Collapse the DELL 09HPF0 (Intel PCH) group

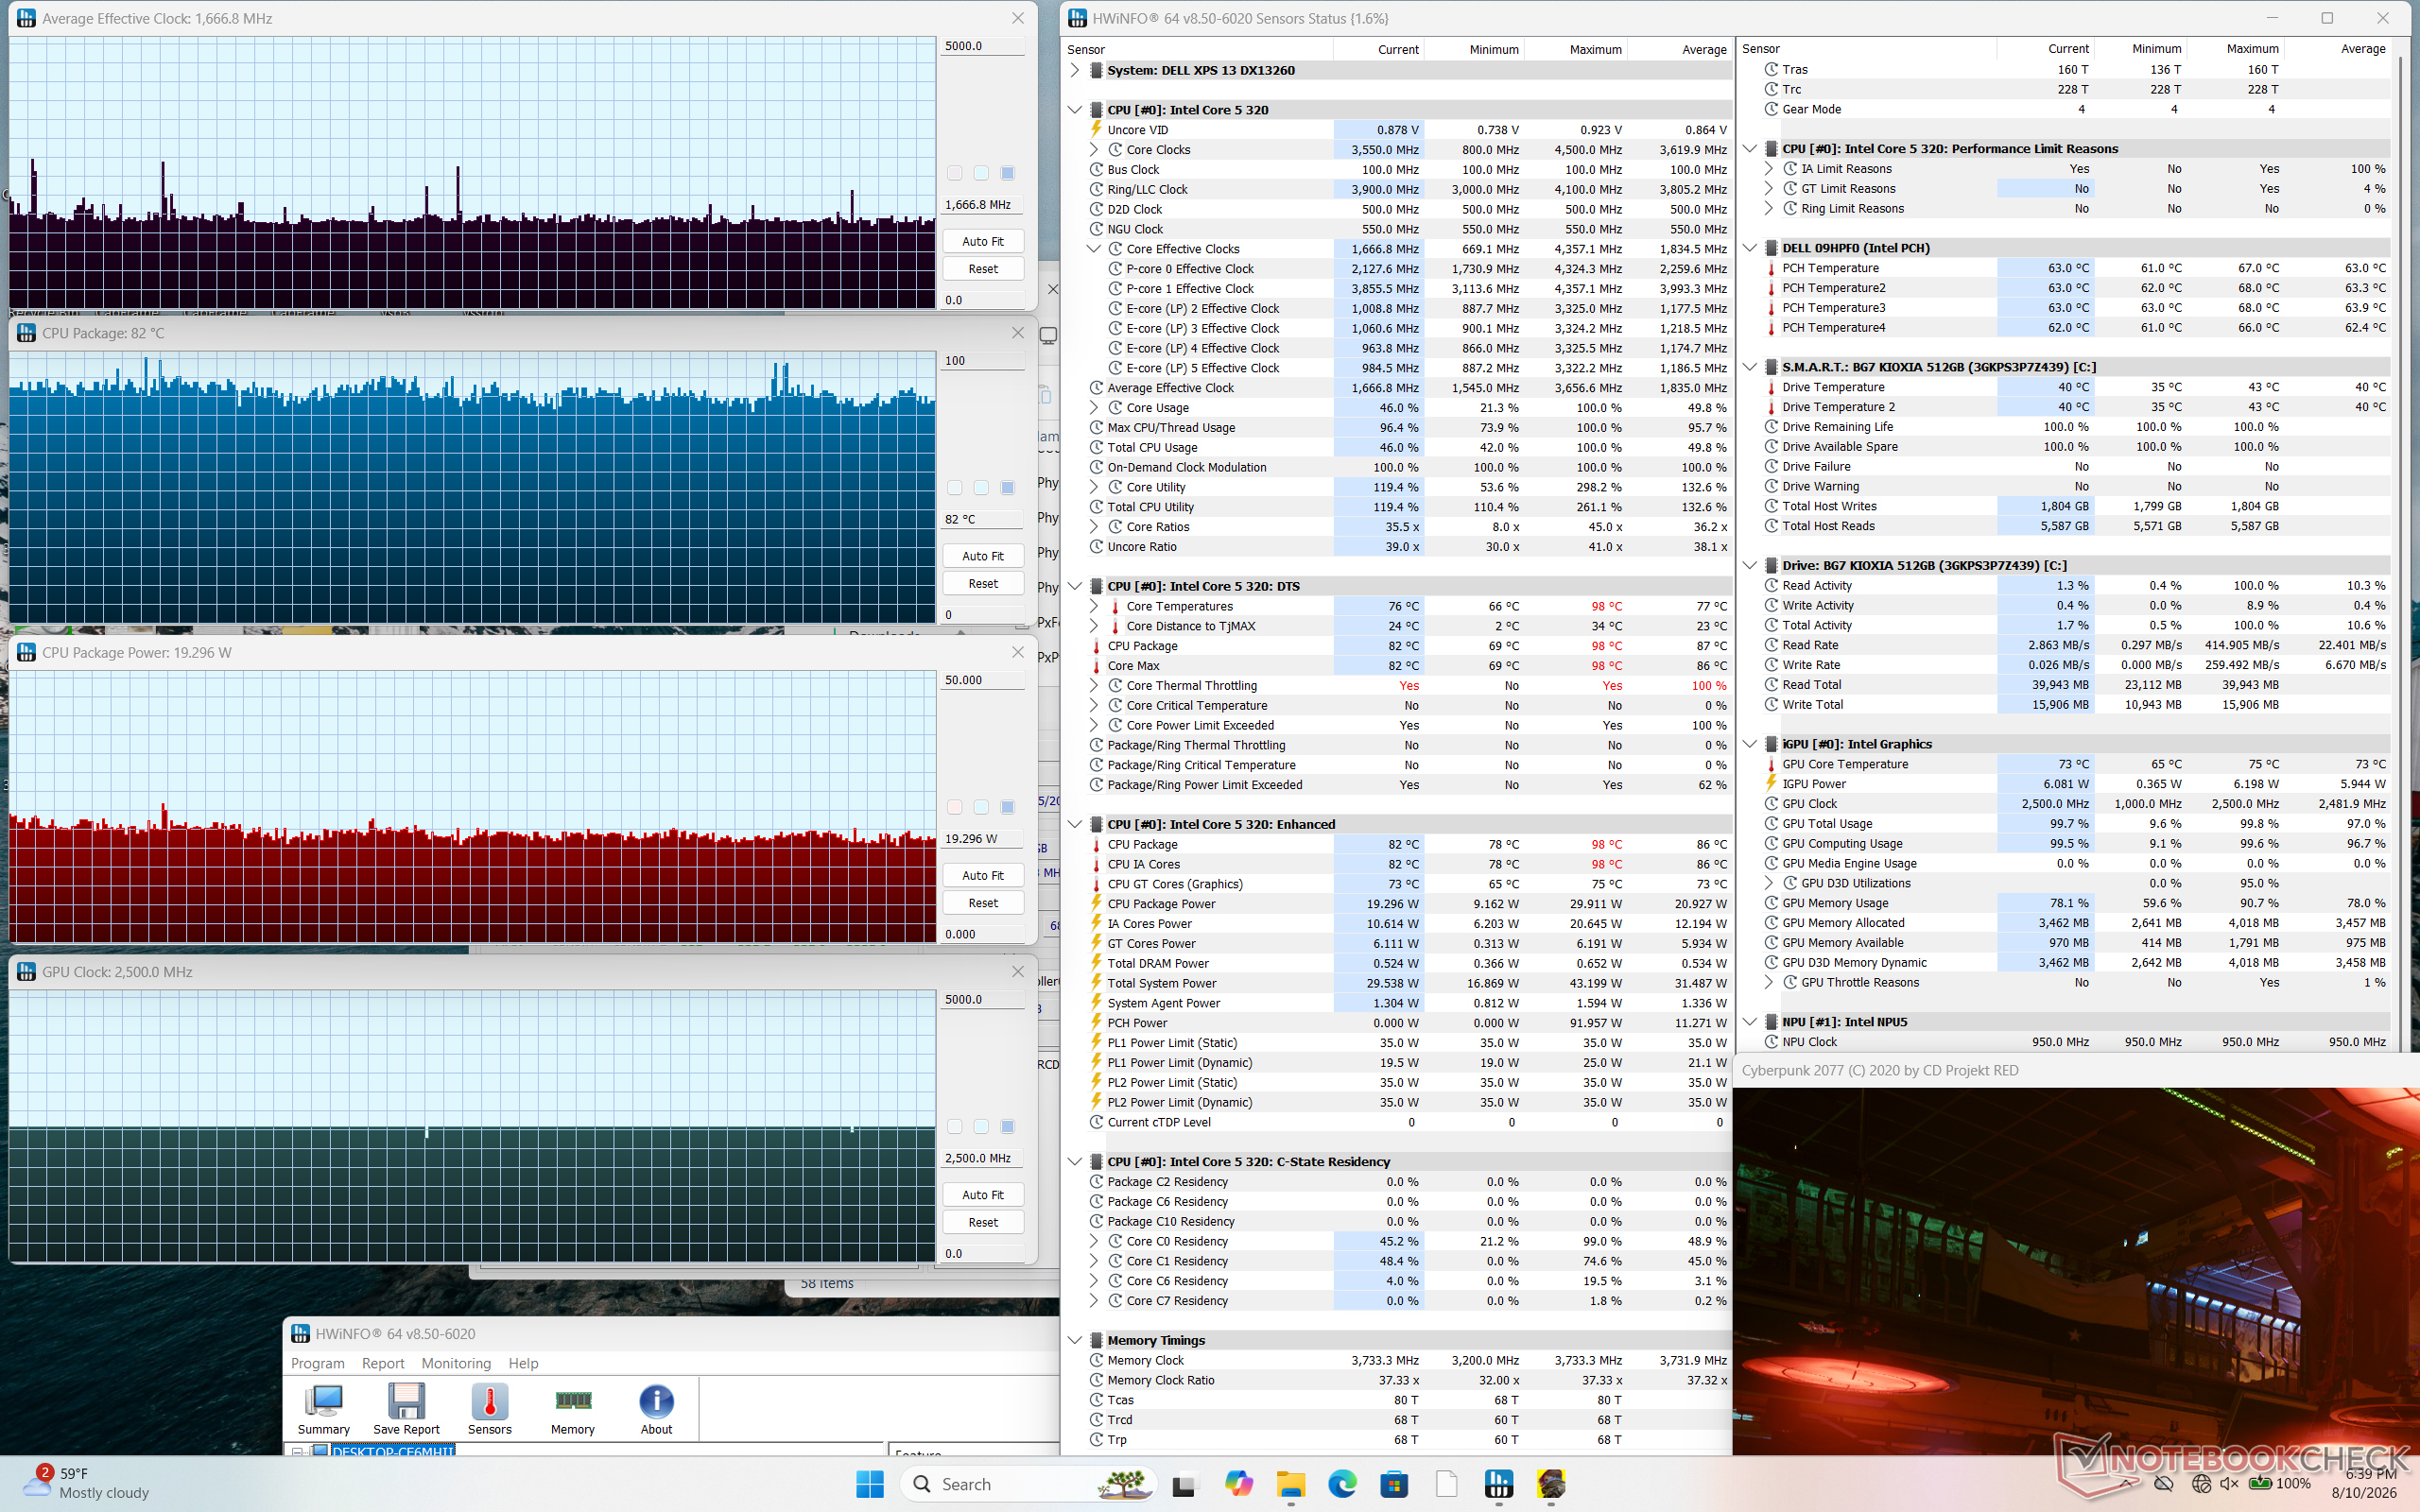(1750, 248)
